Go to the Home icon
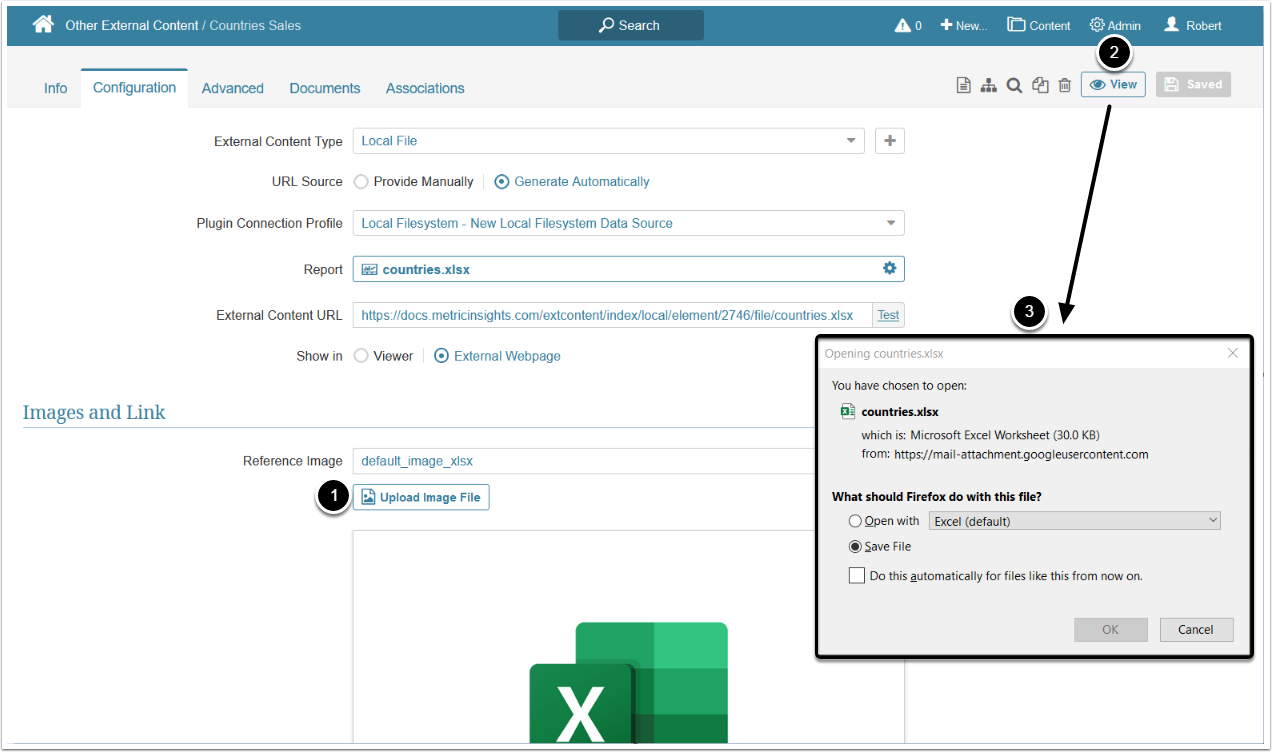The width and height of the screenshot is (1272, 752). [43, 25]
